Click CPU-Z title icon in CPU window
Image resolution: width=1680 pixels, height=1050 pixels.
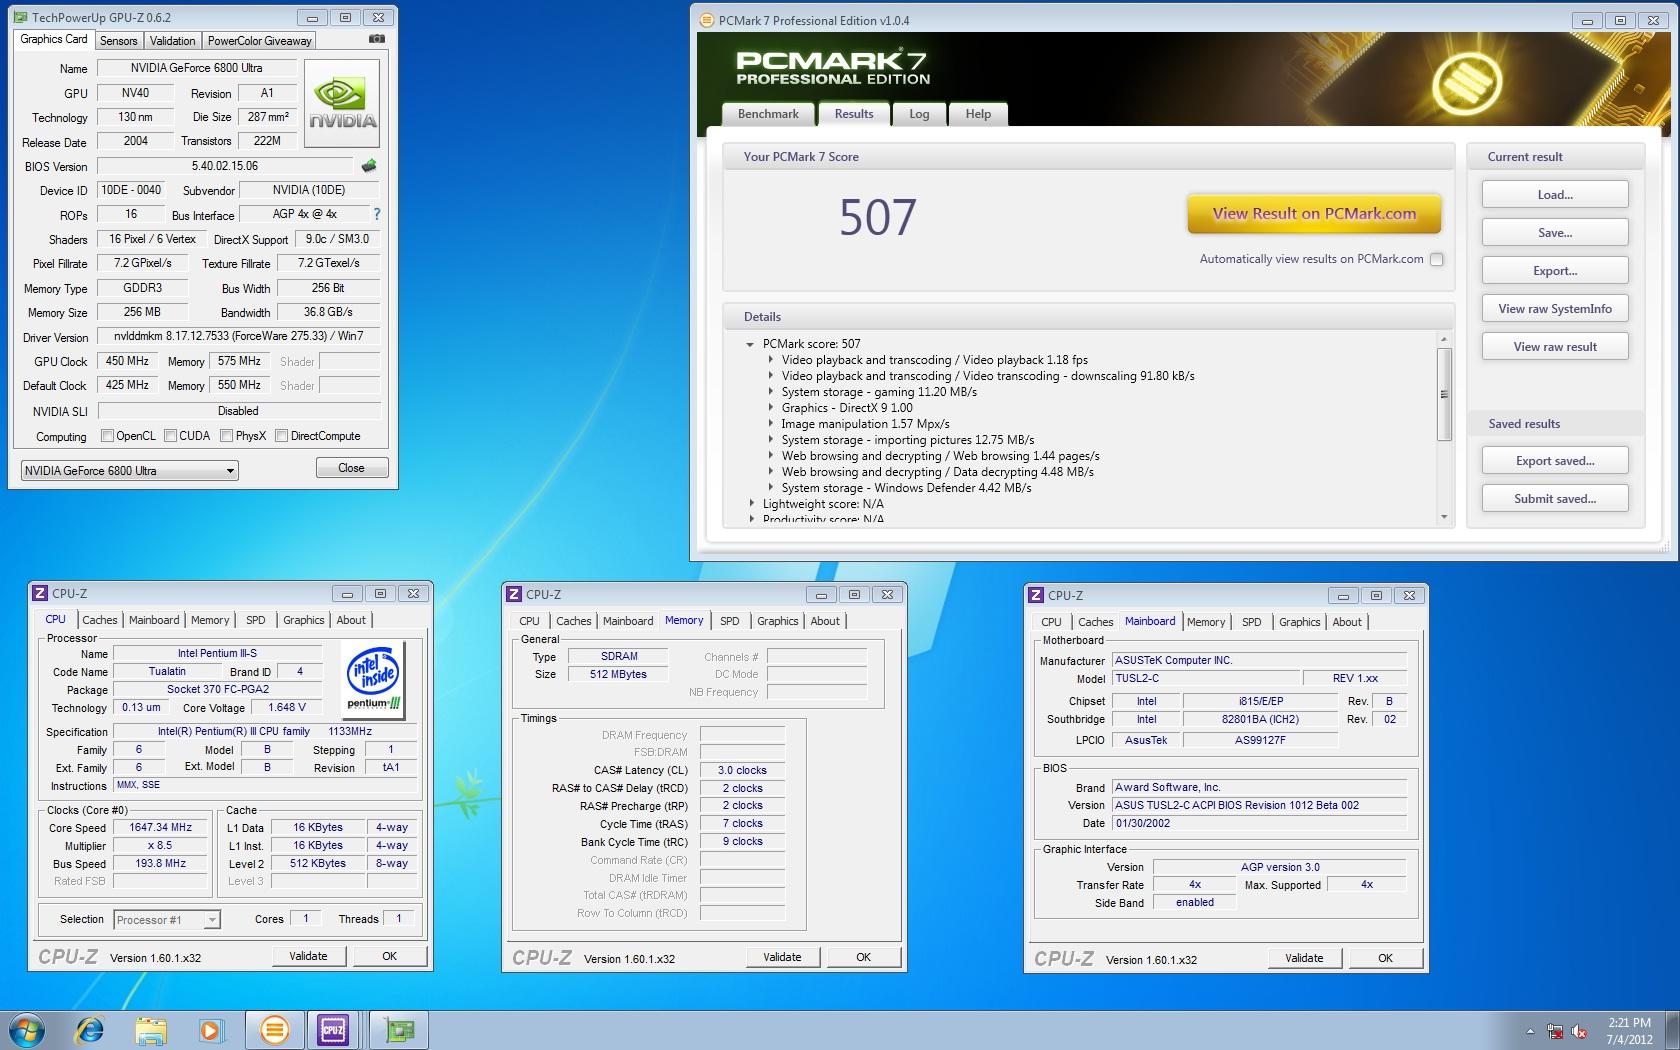pos(40,593)
